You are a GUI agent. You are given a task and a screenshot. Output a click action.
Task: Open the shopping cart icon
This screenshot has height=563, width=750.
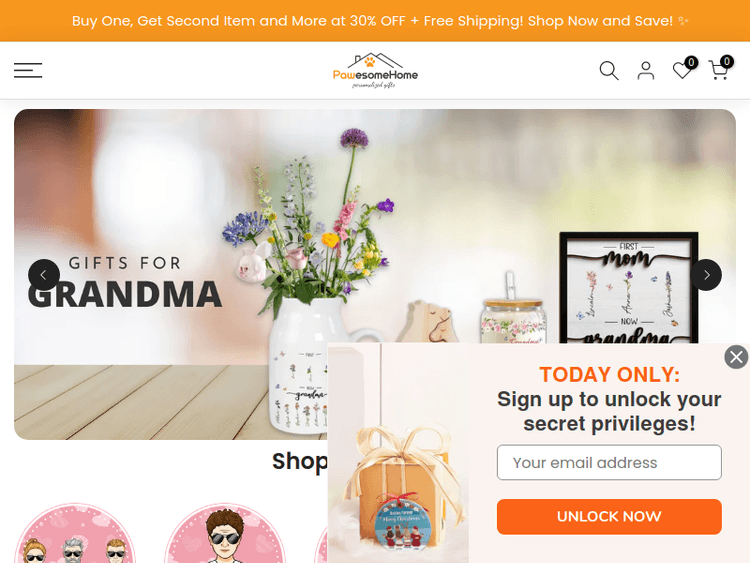718,71
